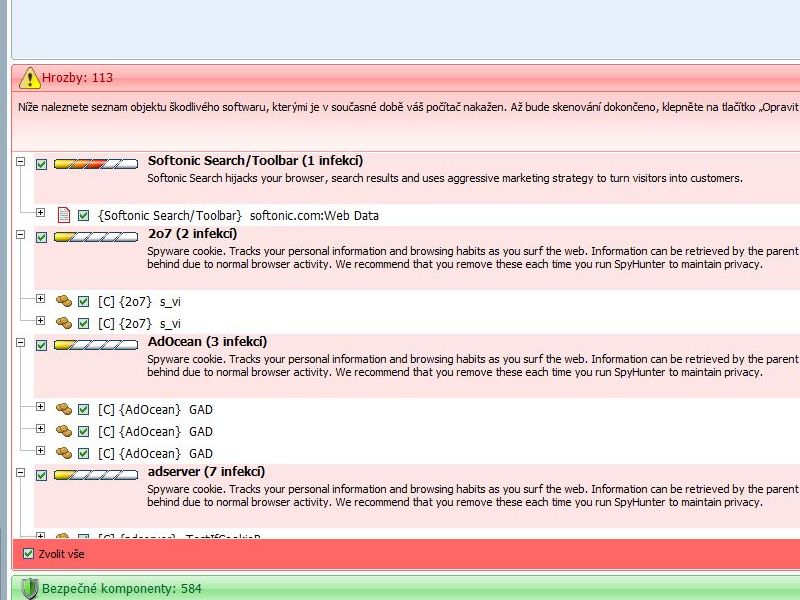Click the 'Níže naleznete seznam objektu' instruction text
The height and width of the screenshot is (600, 800).
[408, 107]
